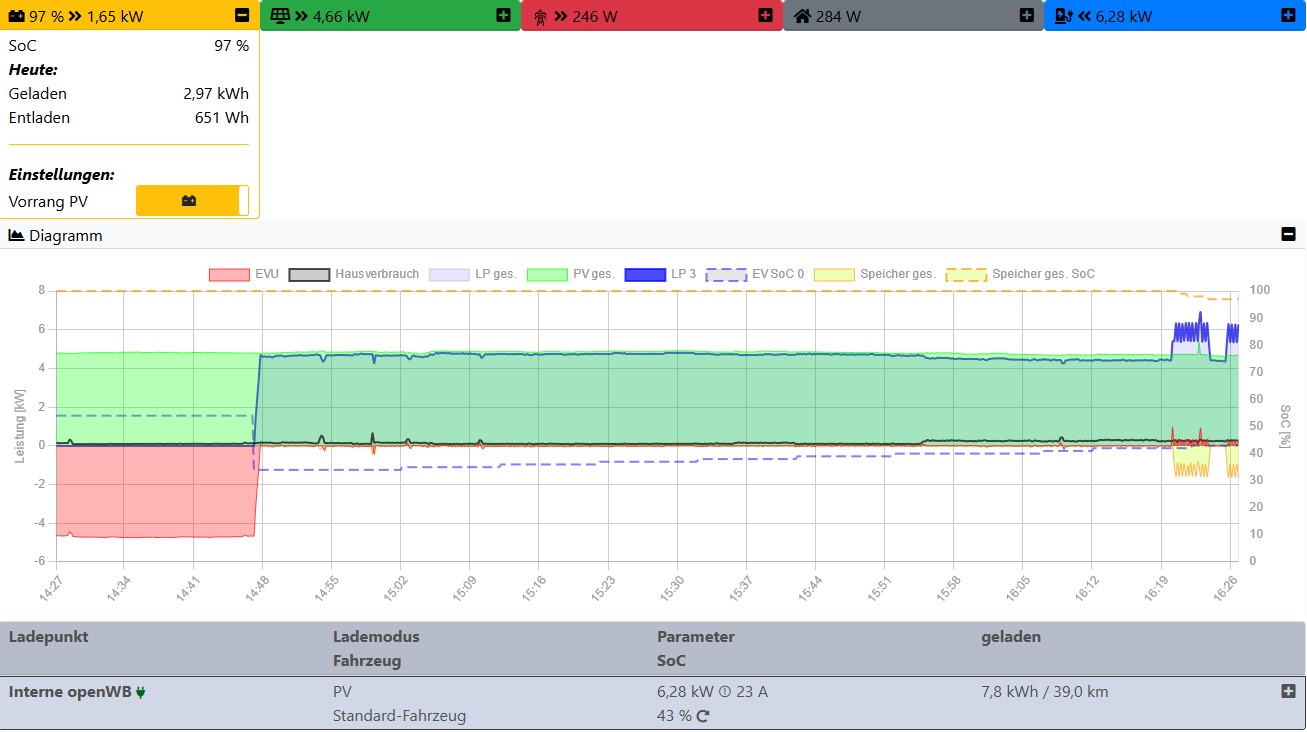Toggle the LP 3 legend color swatch

tap(645, 274)
